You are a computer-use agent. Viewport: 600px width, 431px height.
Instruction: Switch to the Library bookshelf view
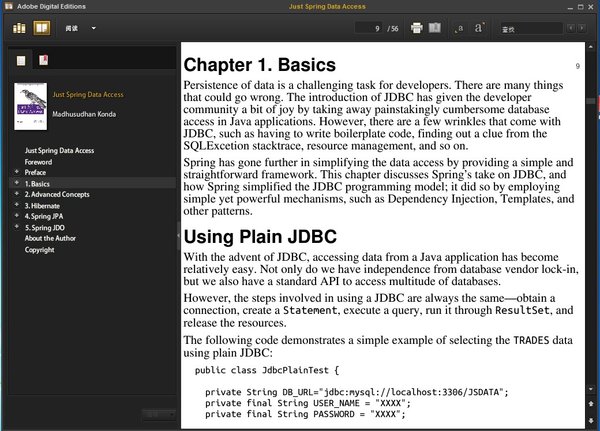click(19, 28)
